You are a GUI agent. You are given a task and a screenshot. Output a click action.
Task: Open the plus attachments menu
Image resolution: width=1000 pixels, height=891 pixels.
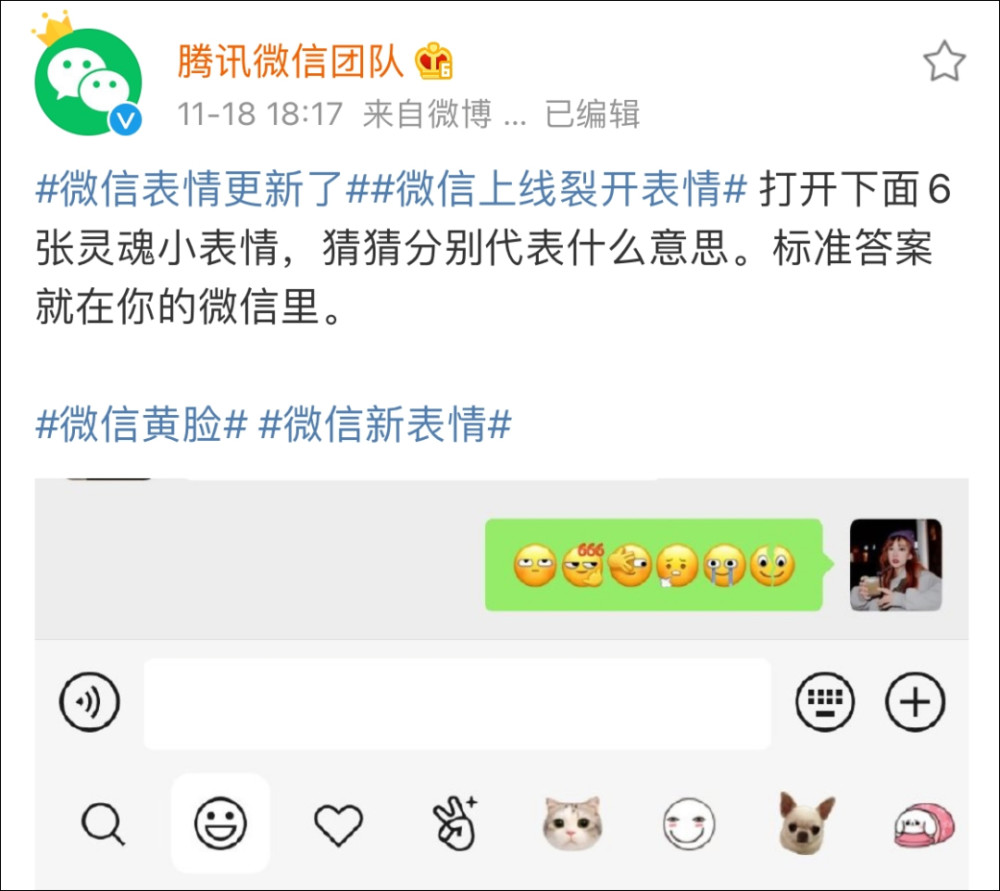915,702
